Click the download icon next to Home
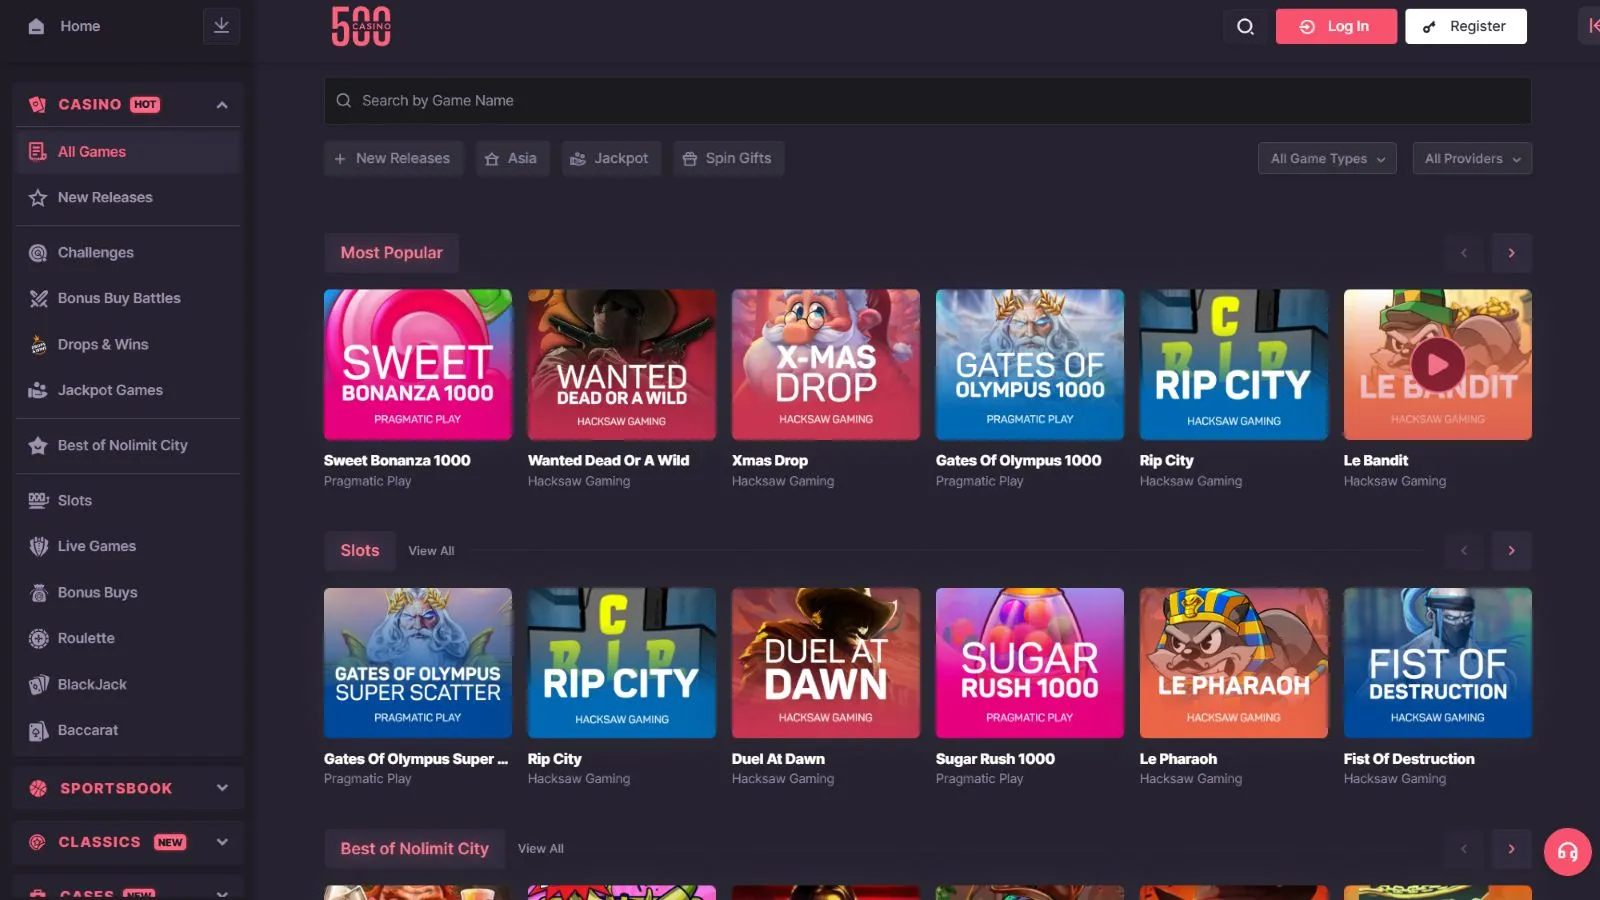Image resolution: width=1600 pixels, height=900 pixels. coord(221,26)
